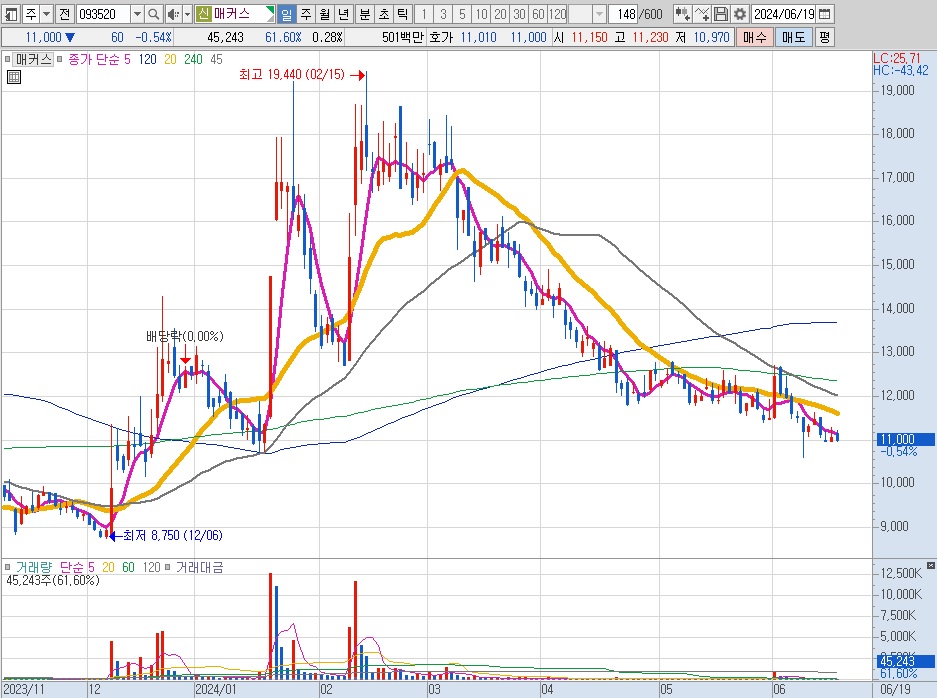Image resolution: width=937 pixels, height=698 pixels.
Task: Choose the 120 interval tab
Action: coord(558,14)
